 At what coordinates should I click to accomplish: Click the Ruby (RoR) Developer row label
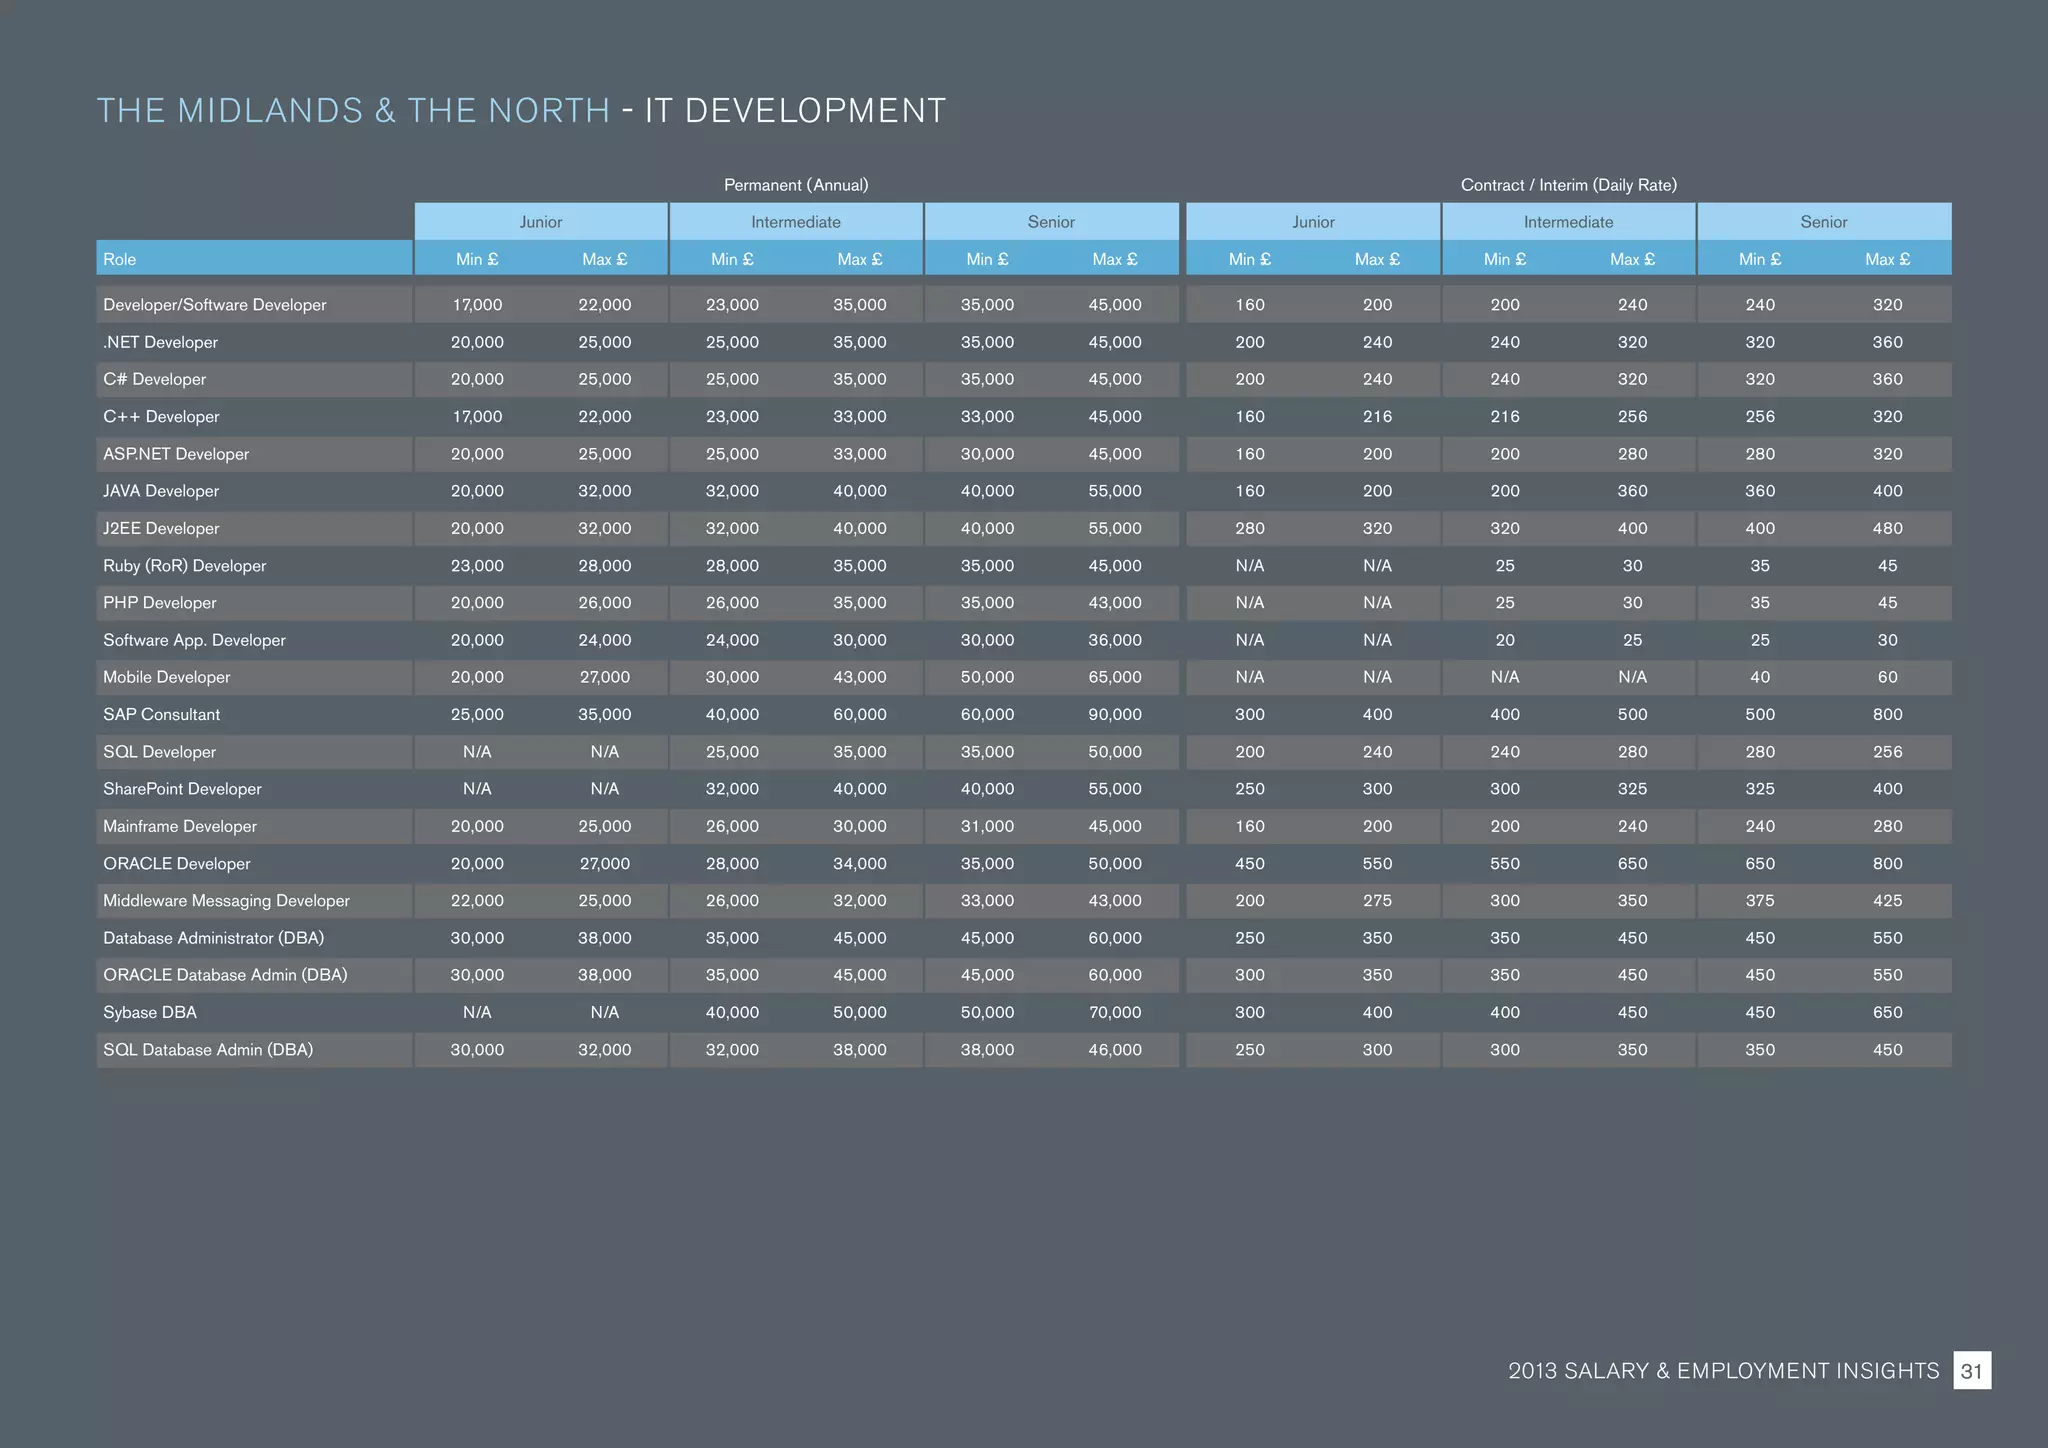185,566
